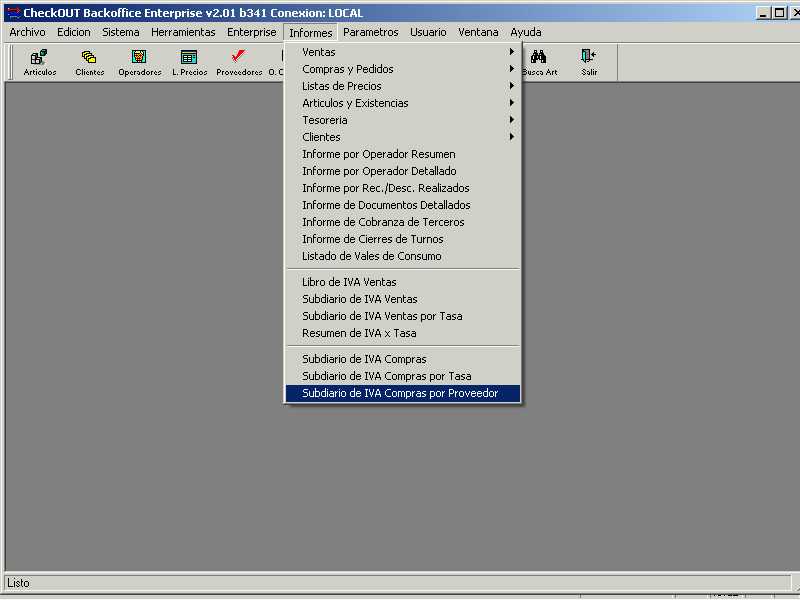The width and height of the screenshot is (800, 600).
Task: Select Listado de Vales de Consumo
Action: (x=403, y=256)
